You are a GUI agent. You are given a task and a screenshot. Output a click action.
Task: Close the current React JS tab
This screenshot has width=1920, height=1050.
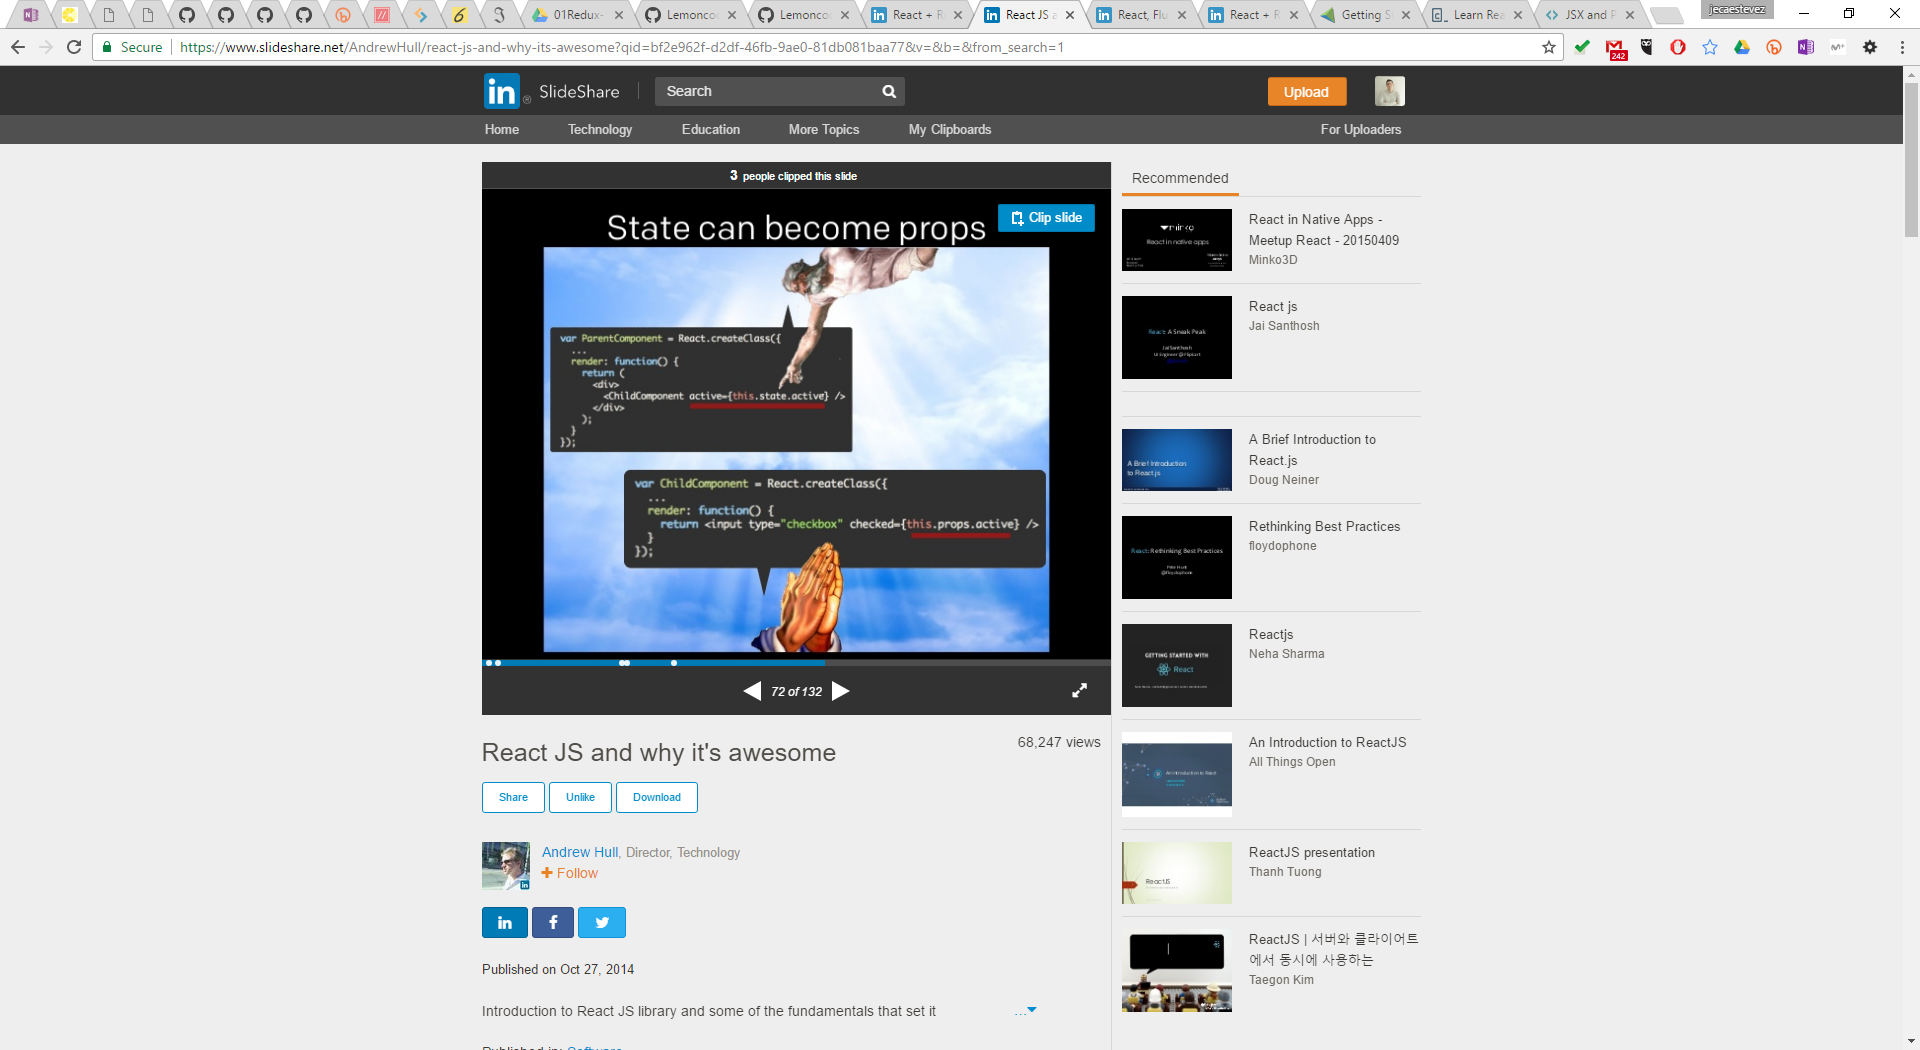click(1070, 15)
